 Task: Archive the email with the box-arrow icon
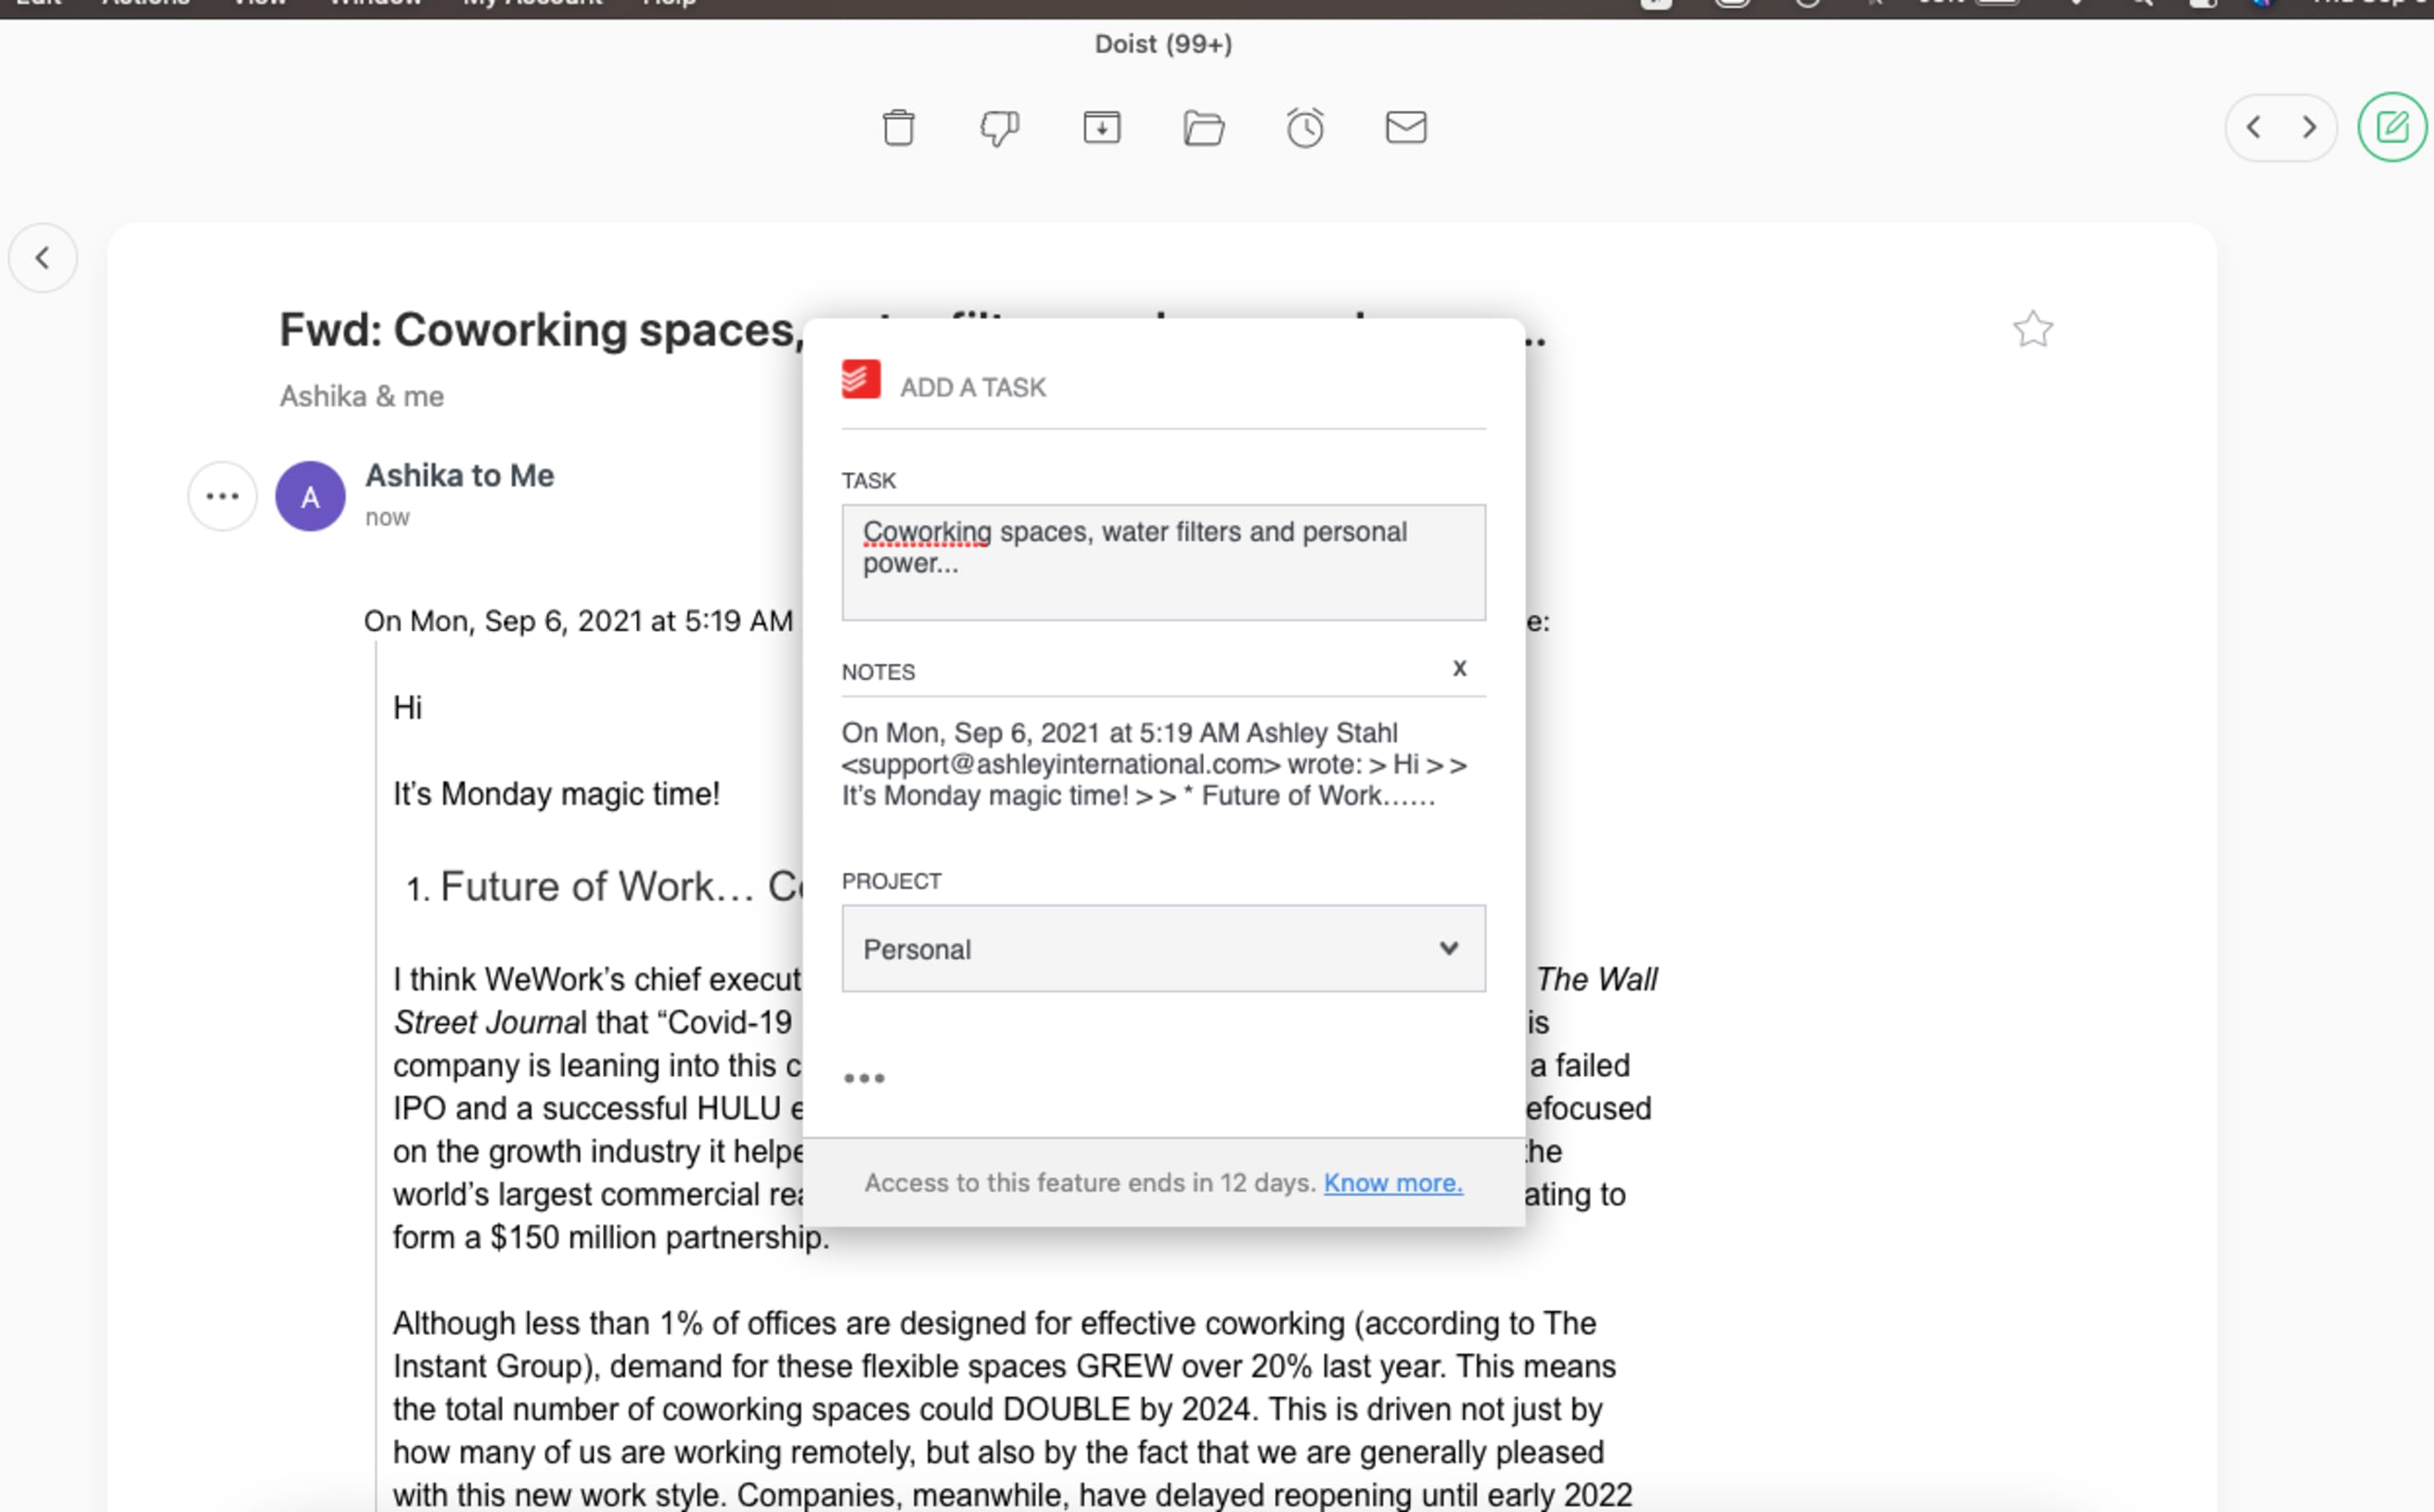(1101, 128)
